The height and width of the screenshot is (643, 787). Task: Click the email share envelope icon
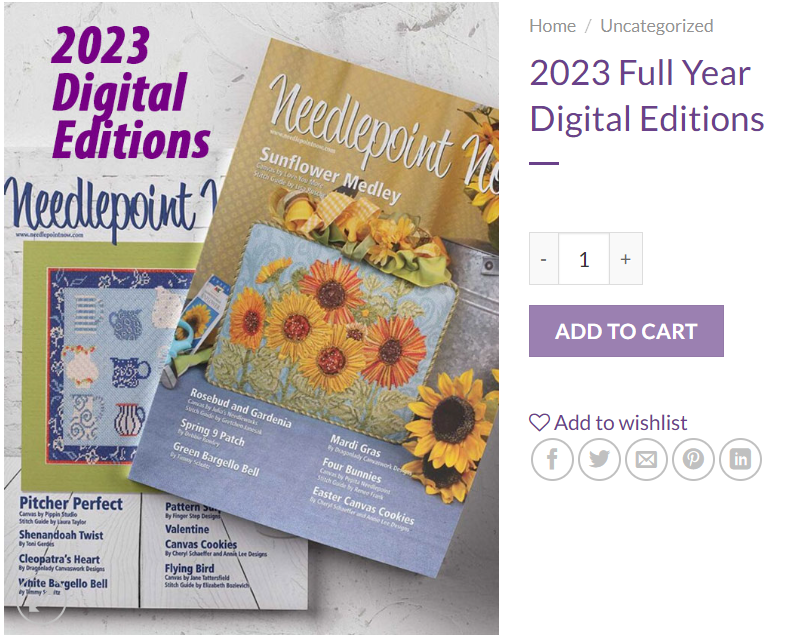pyautogui.click(x=646, y=460)
